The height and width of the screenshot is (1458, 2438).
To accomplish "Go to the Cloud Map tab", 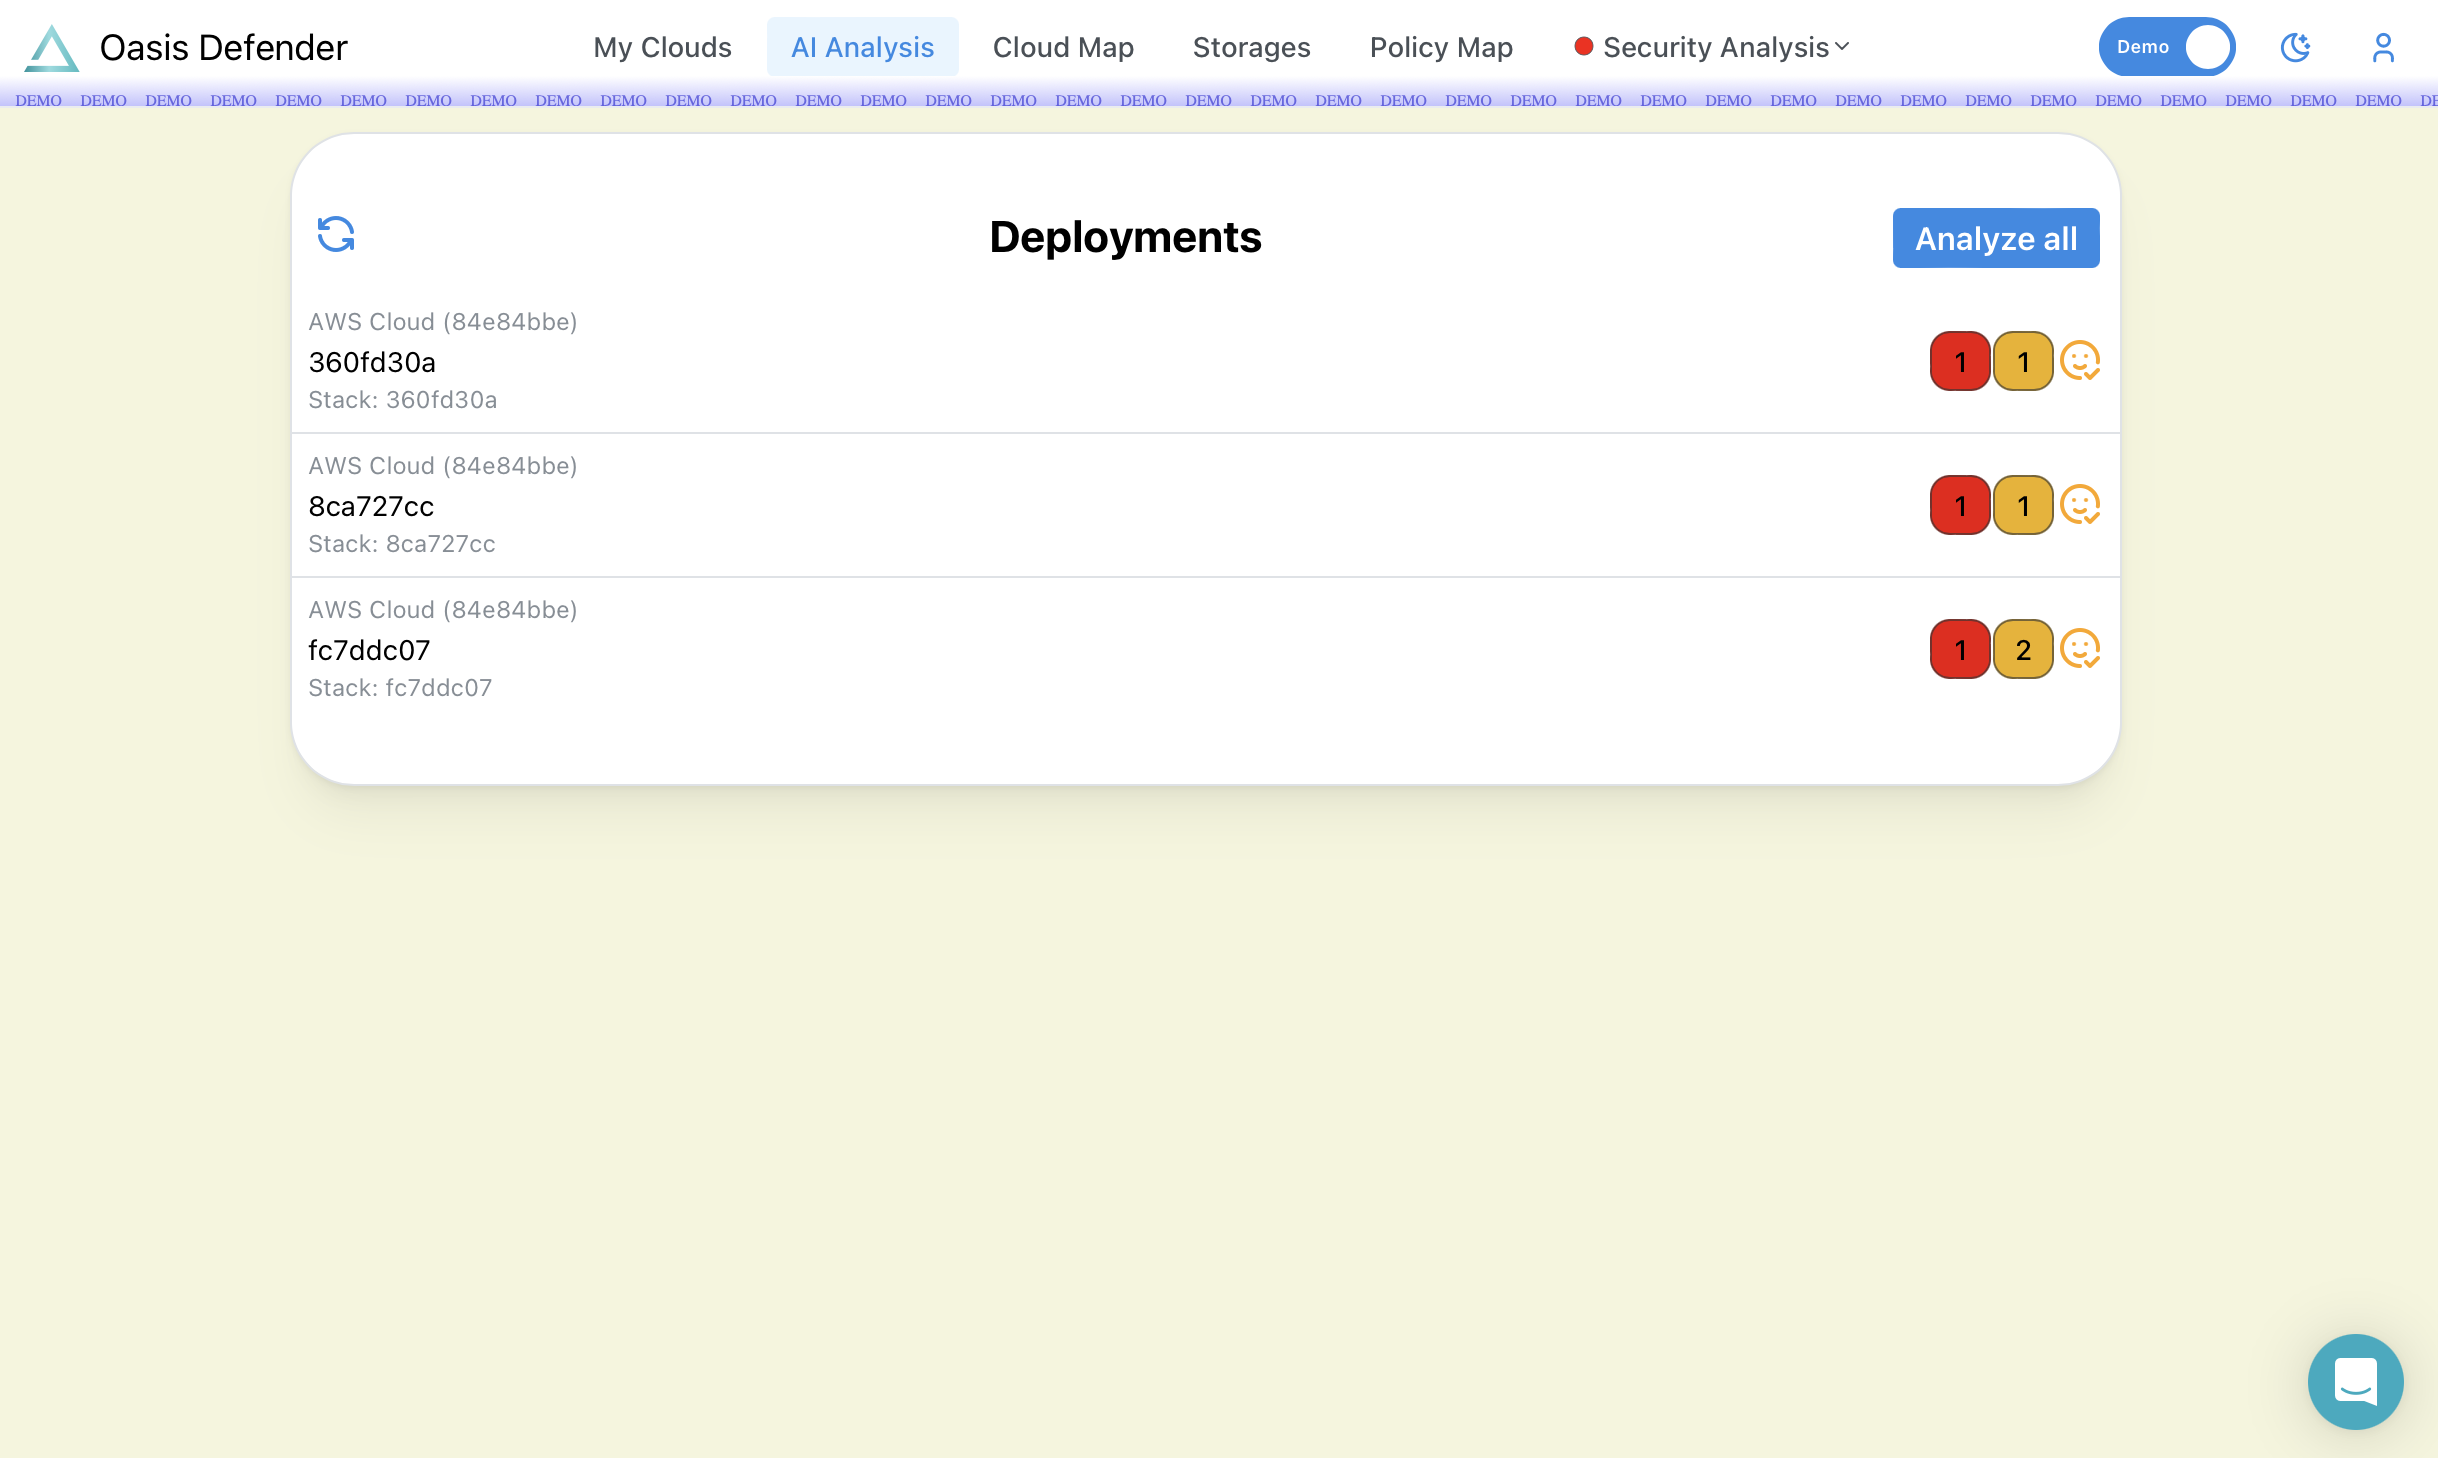I will click(x=1063, y=47).
